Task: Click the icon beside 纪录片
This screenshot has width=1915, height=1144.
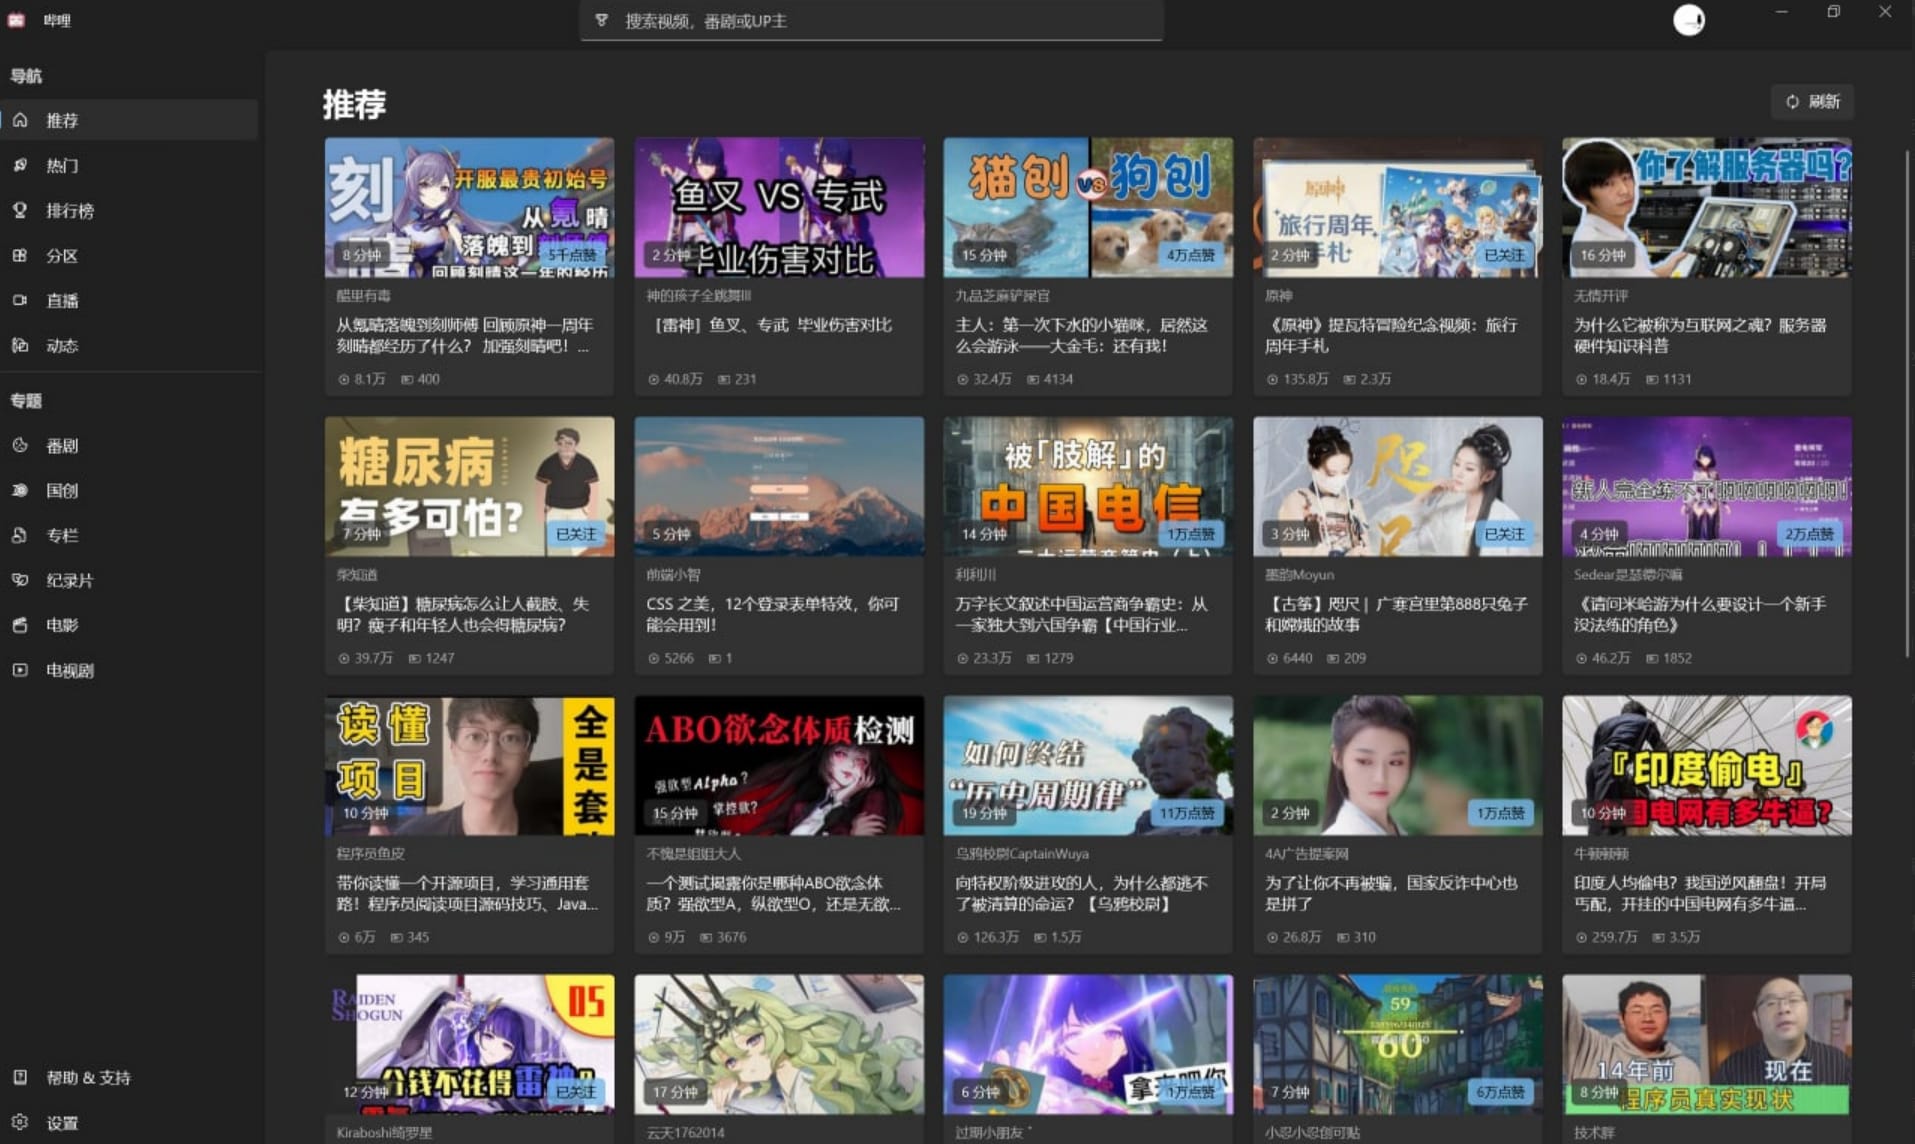Action: pos(20,580)
